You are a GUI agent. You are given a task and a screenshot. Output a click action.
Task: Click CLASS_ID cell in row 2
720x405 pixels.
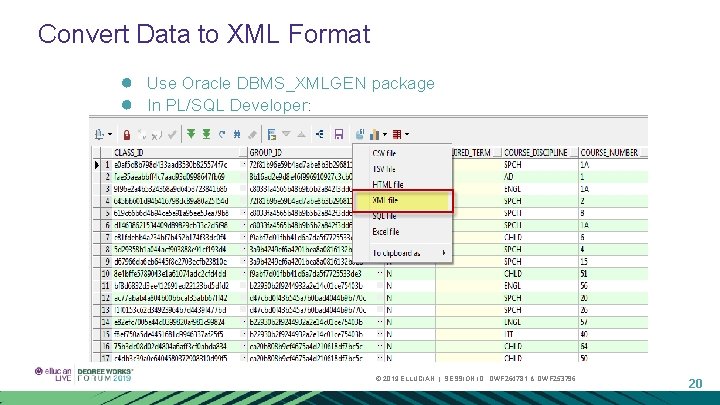[x=176, y=177]
